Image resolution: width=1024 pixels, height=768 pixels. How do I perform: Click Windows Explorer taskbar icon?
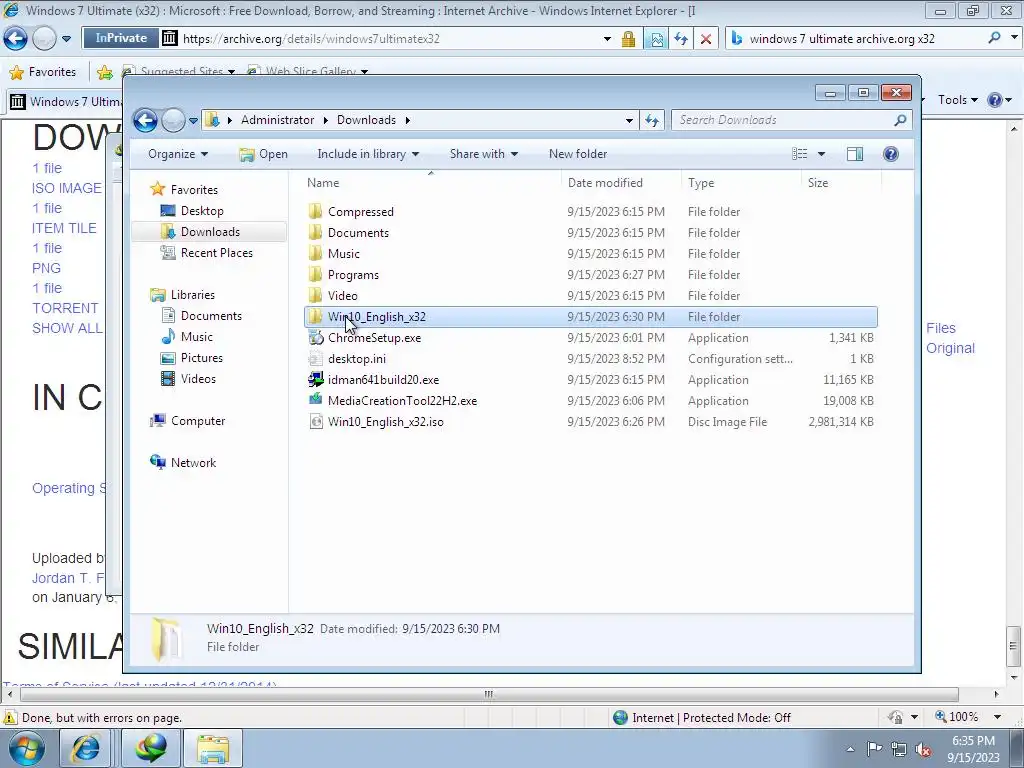(213, 748)
